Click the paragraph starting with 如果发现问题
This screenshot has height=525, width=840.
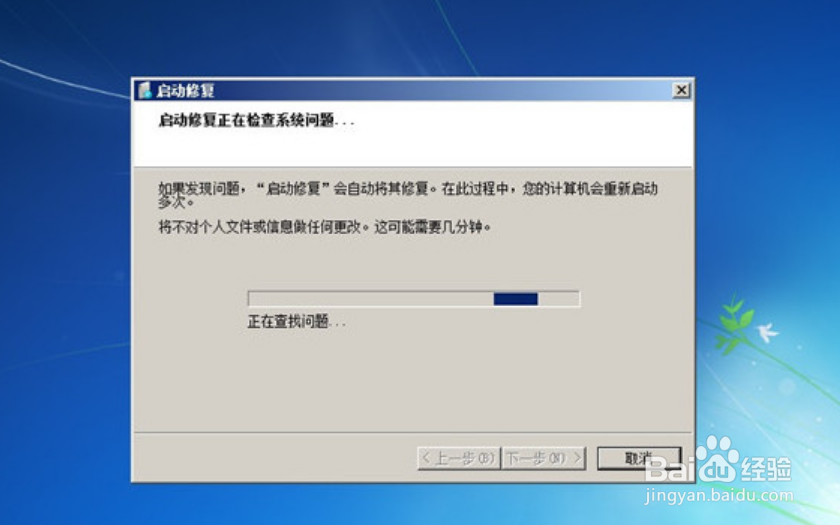[x=408, y=195]
